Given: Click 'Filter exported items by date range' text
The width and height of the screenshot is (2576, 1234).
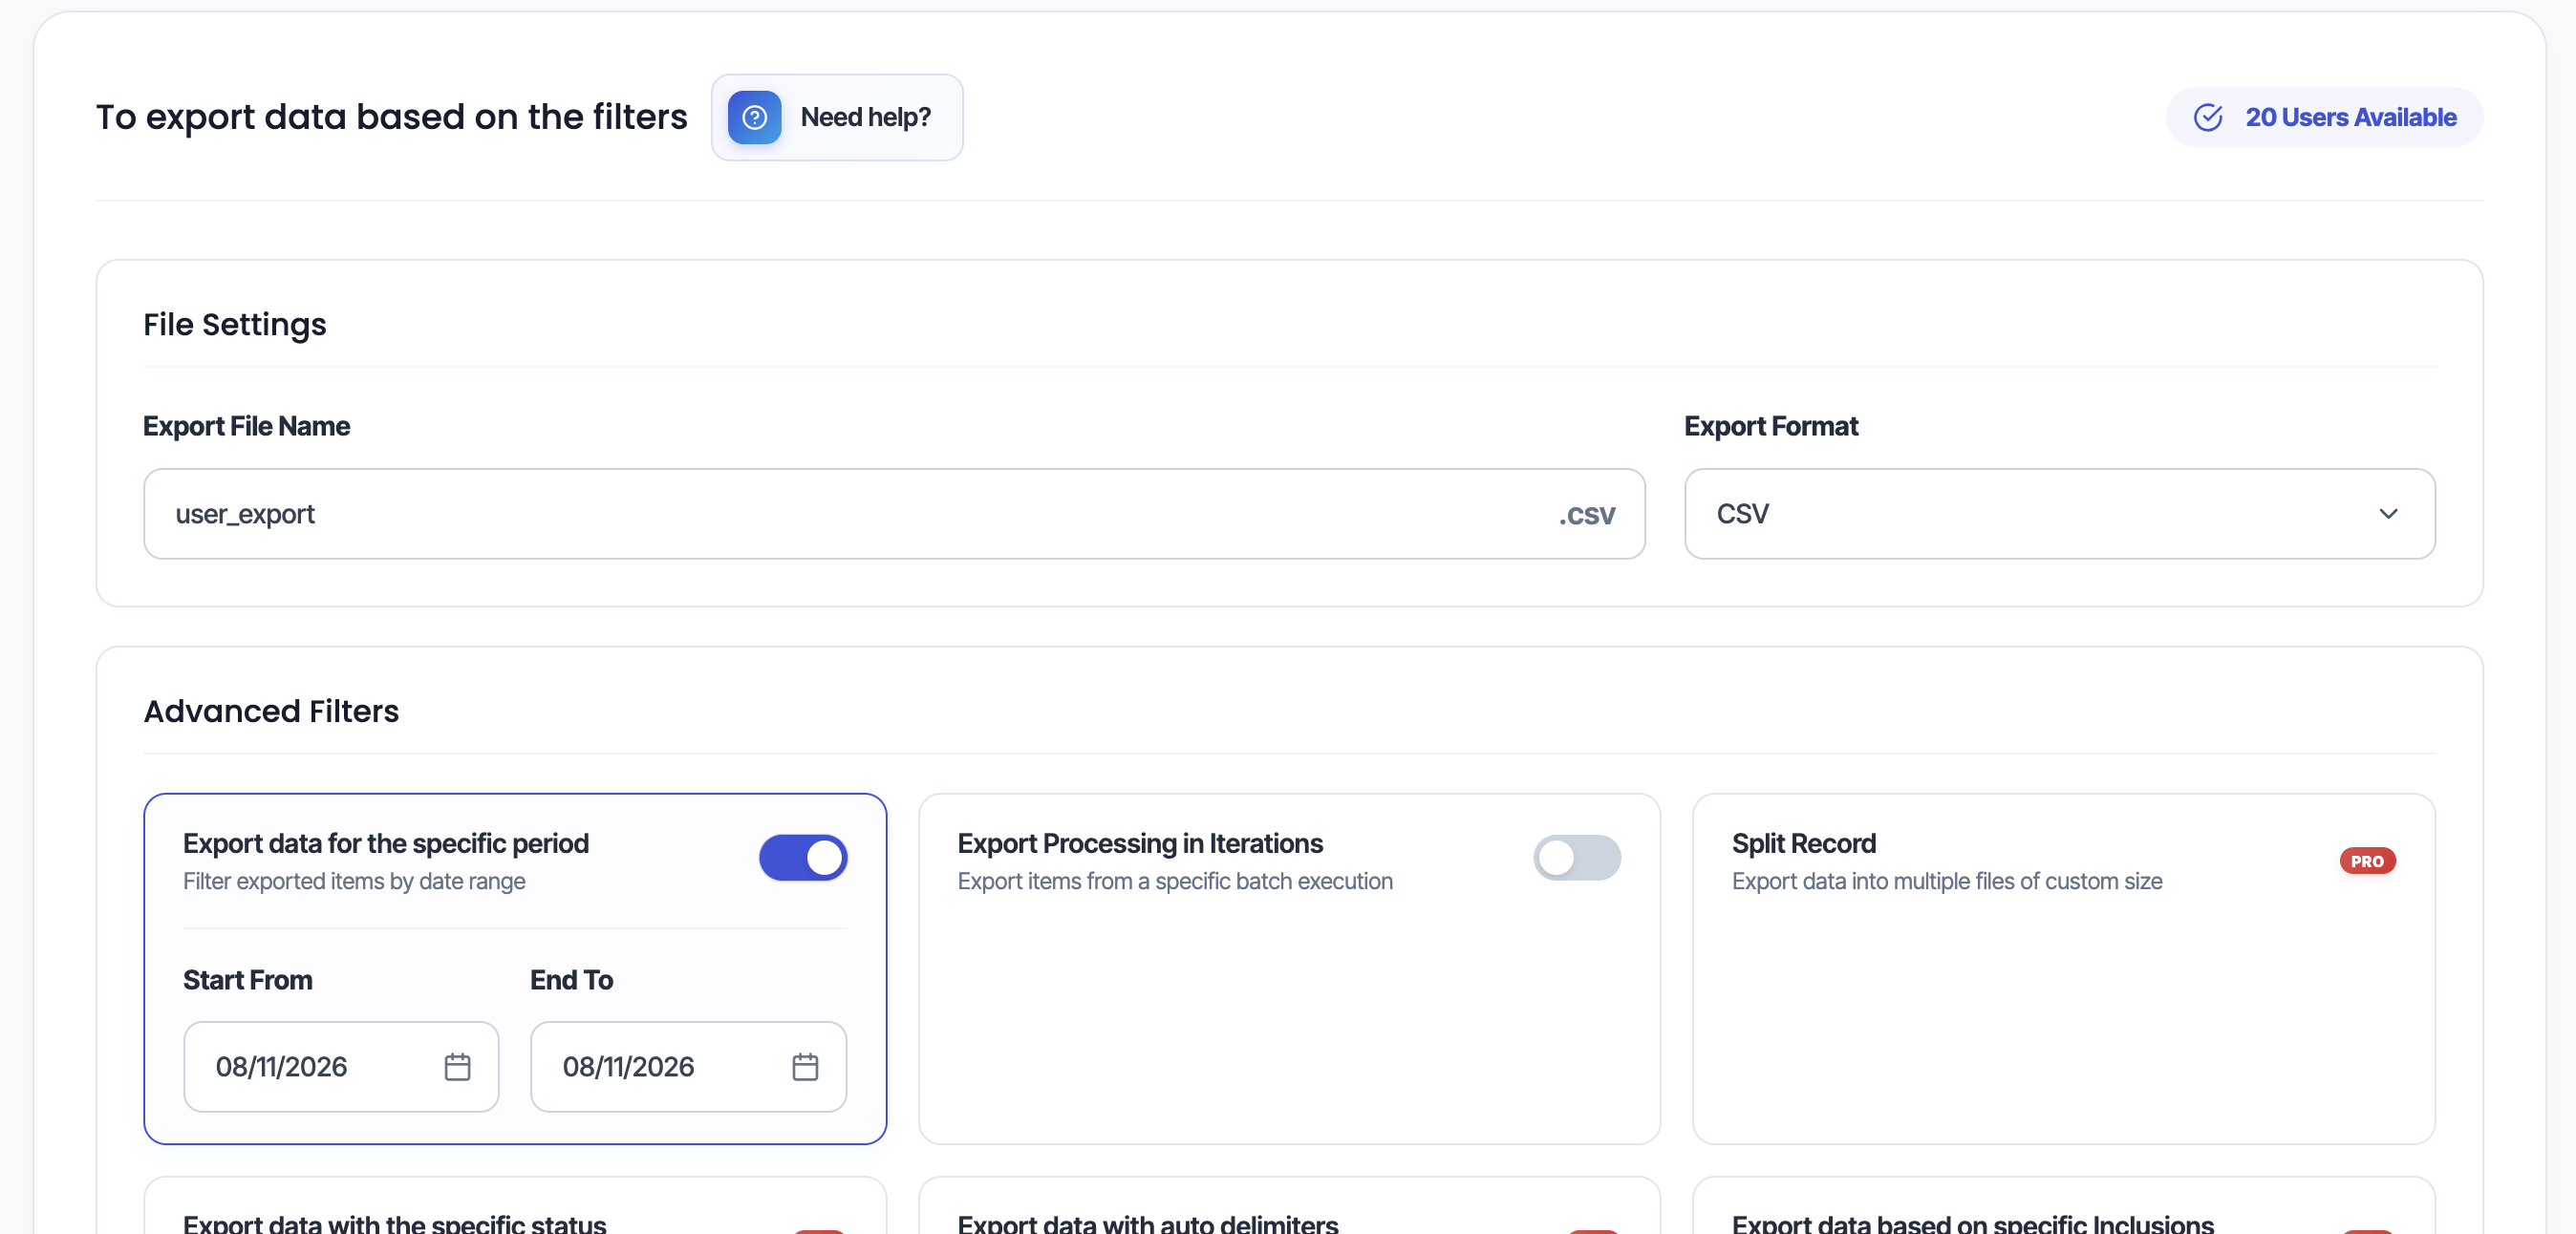Looking at the screenshot, I should [x=354, y=882].
